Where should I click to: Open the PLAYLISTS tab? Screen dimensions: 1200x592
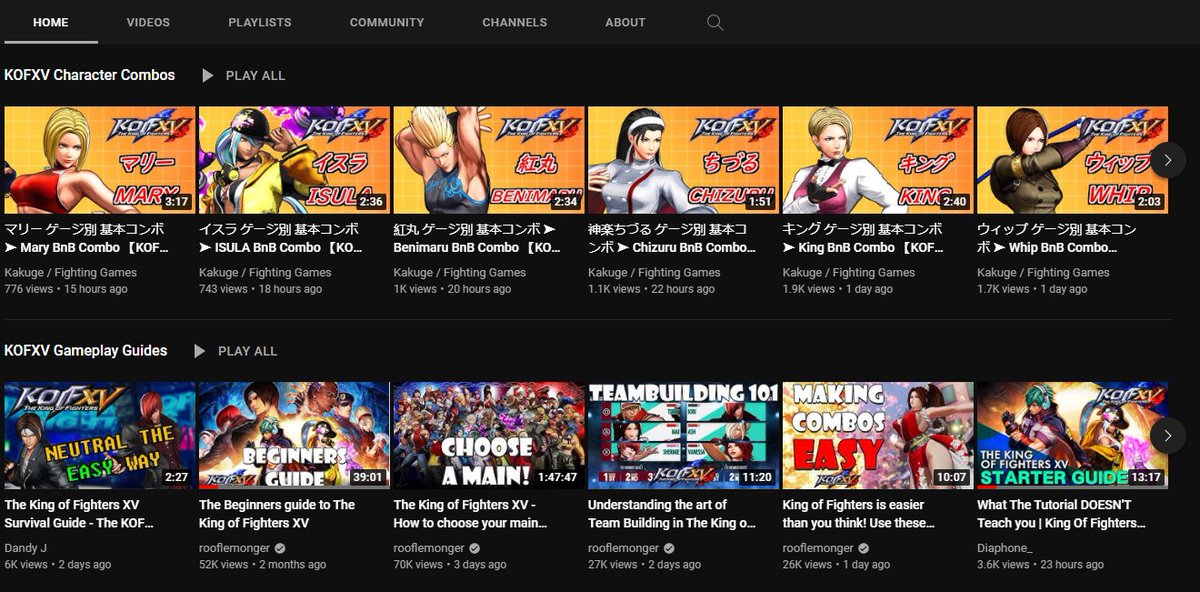[260, 22]
